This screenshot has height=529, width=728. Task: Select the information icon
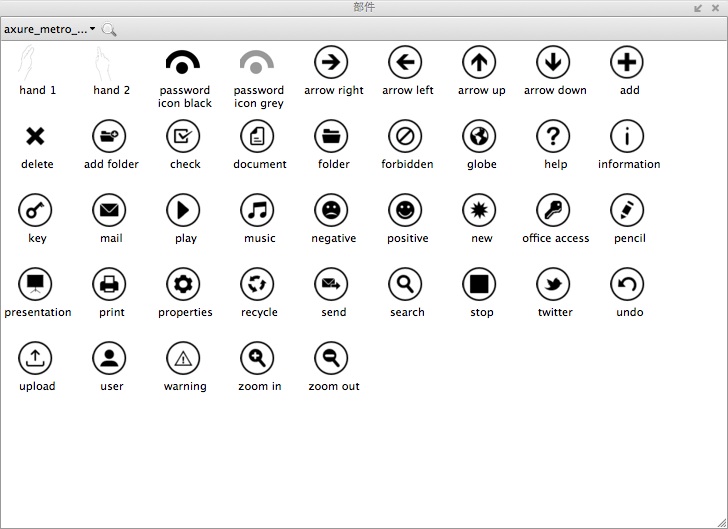tap(627, 136)
